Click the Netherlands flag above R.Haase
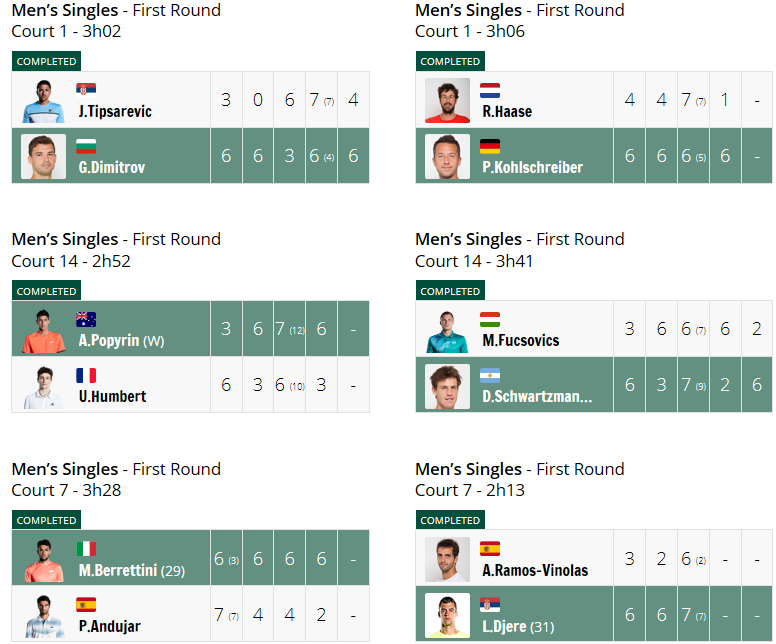Viewport: 776px width, 644px height. point(489,91)
